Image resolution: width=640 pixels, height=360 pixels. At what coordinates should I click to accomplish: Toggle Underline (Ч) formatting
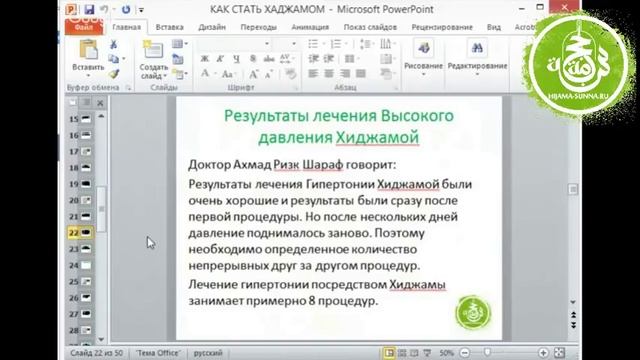pos(236,59)
